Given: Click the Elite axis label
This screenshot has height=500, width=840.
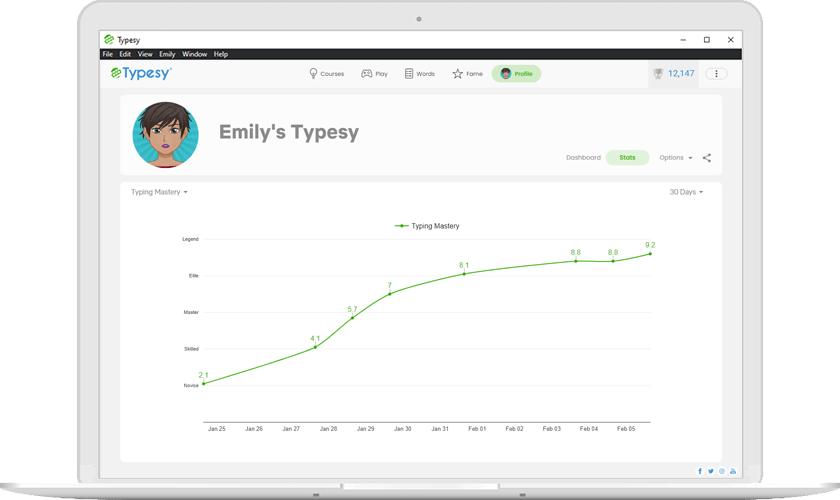Looking at the screenshot, I should tap(193, 275).
